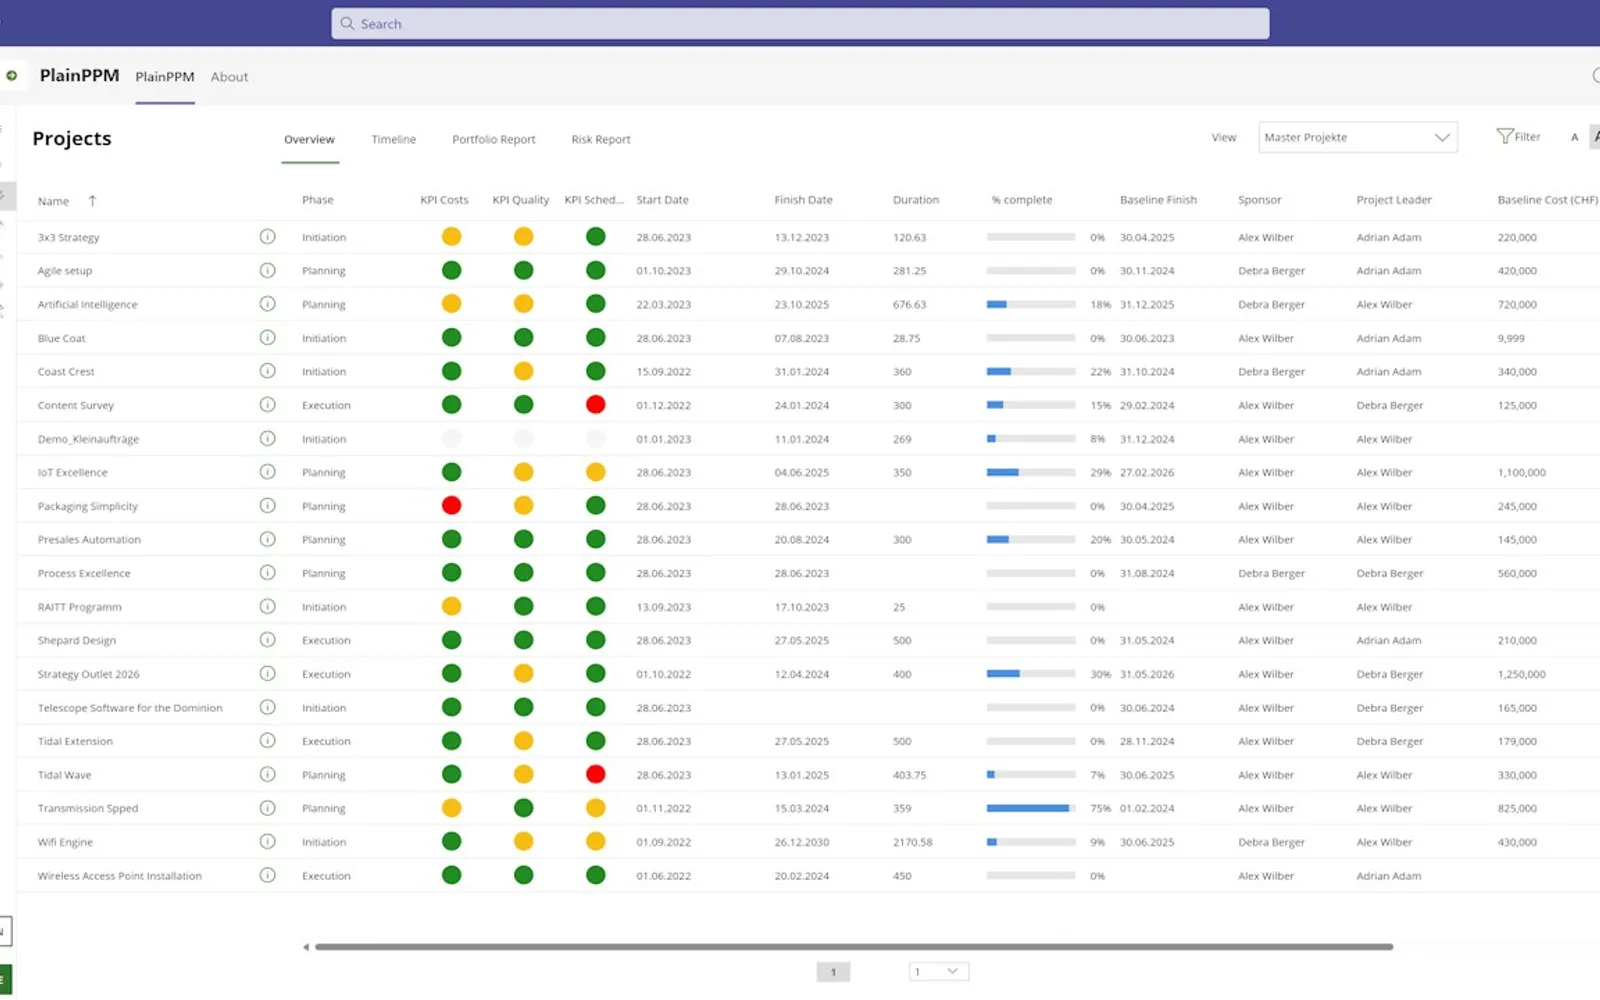The height and width of the screenshot is (1000, 1600).
Task: Open info icon for Packaging Simplicity project
Action: 267,506
